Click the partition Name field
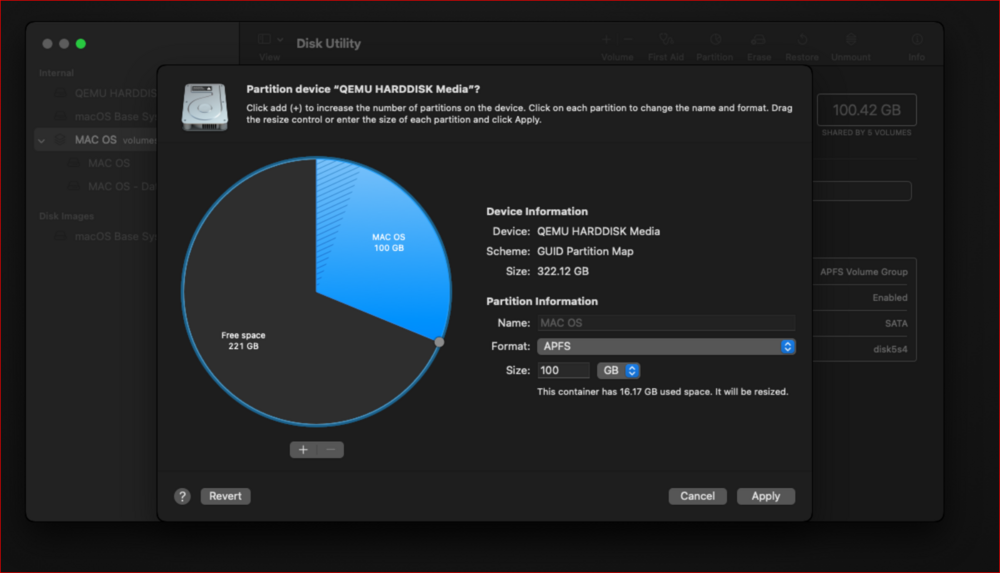1000x573 pixels. coord(666,323)
